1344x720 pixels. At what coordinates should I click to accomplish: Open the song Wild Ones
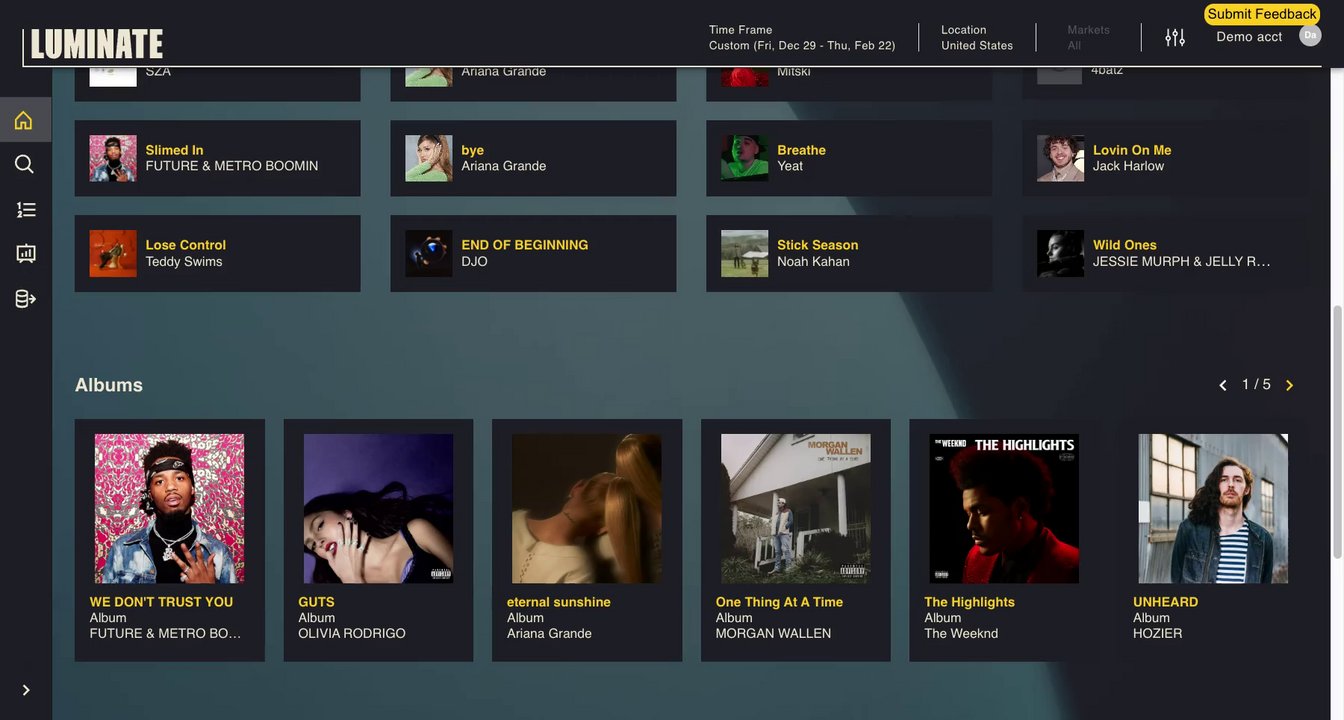pos(1124,245)
